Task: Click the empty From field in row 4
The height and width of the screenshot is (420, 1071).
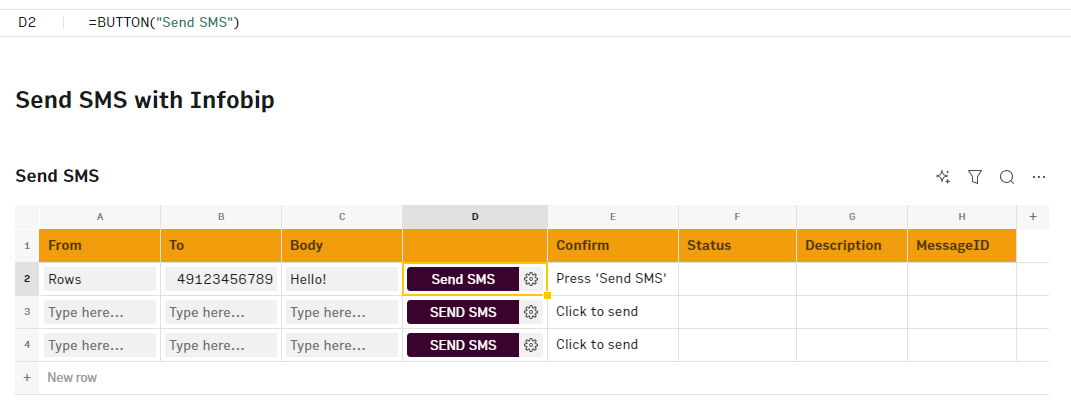Action: tap(100, 345)
